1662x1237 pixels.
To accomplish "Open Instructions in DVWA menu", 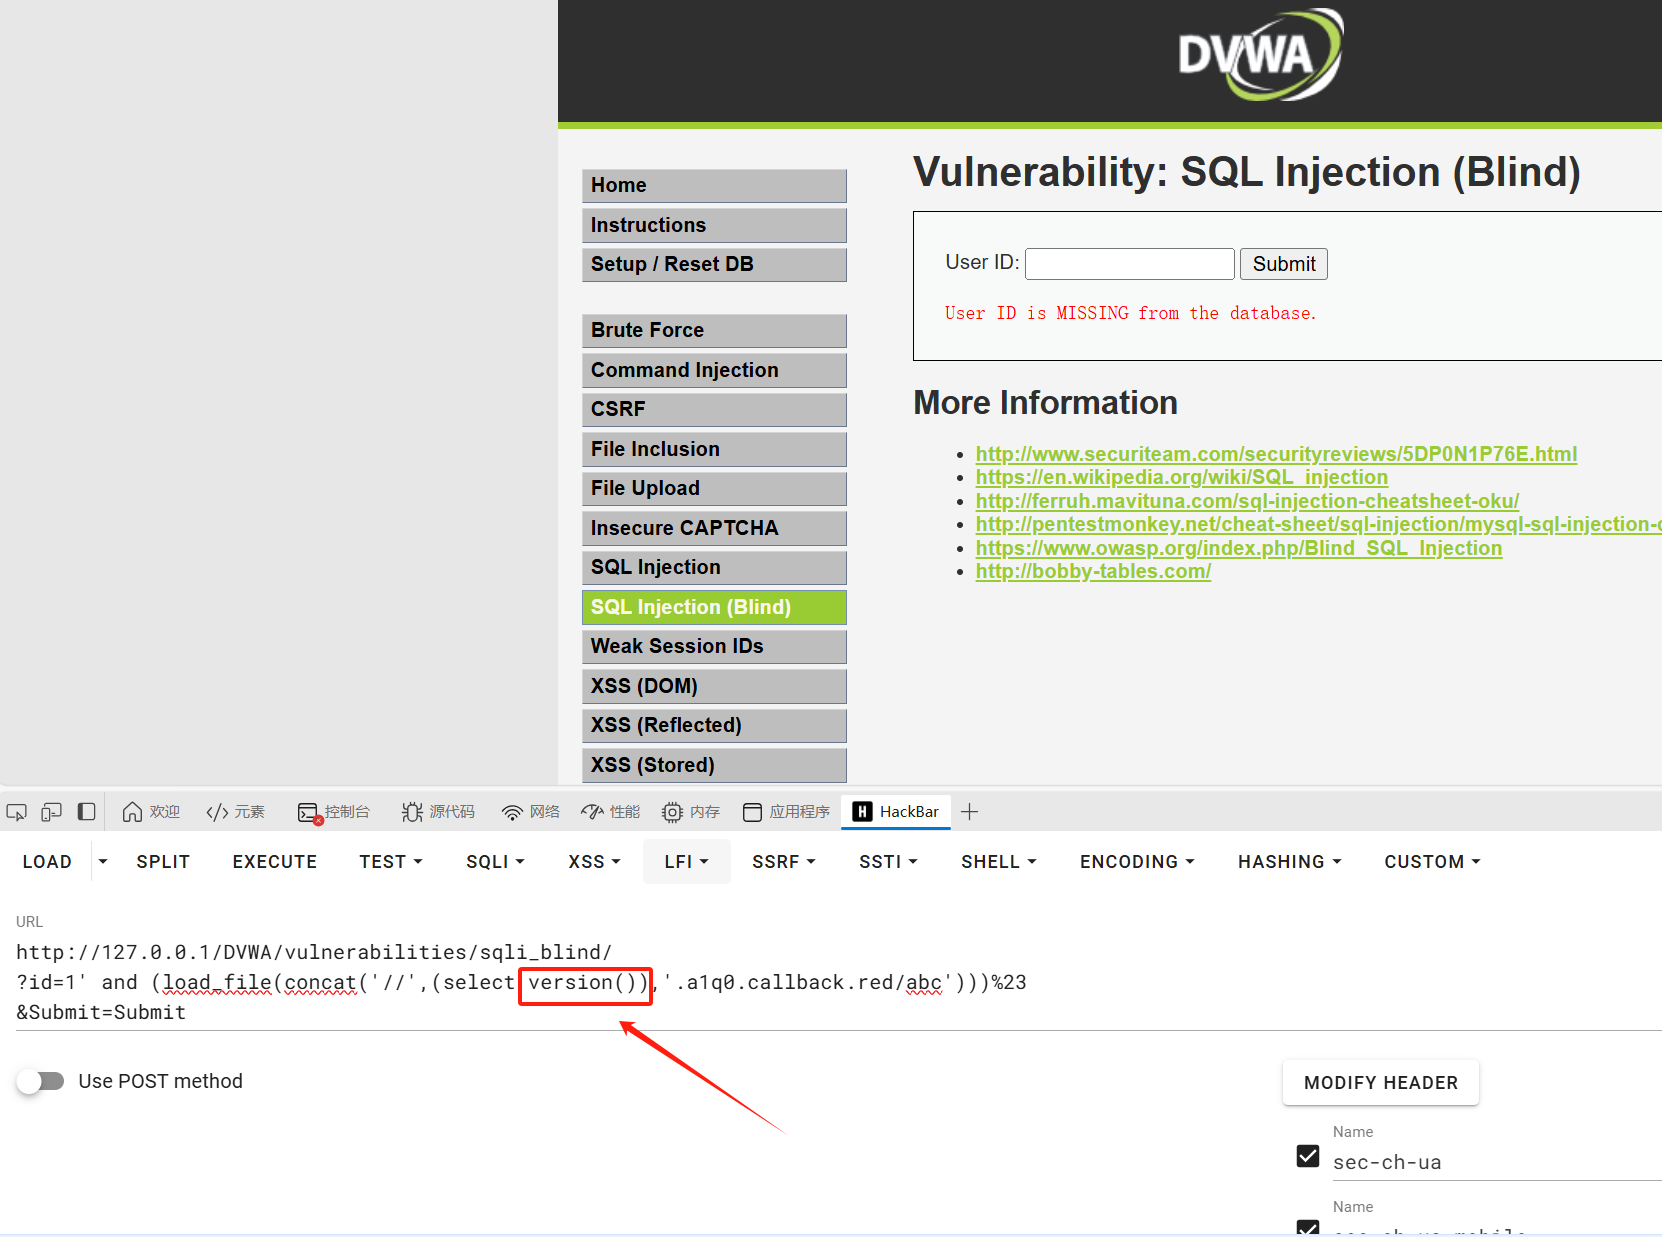I will click(714, 225).
